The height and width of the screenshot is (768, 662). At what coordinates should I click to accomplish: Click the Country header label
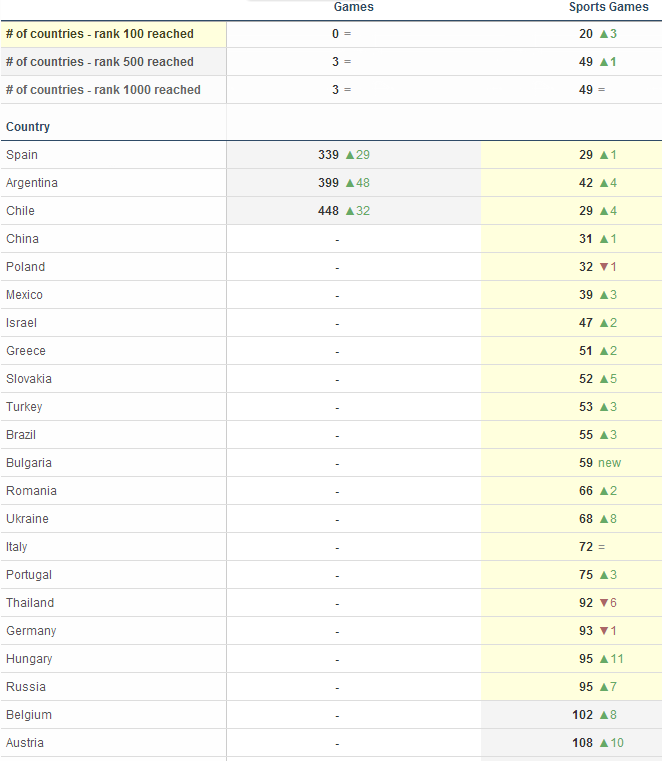click(28, 127)
